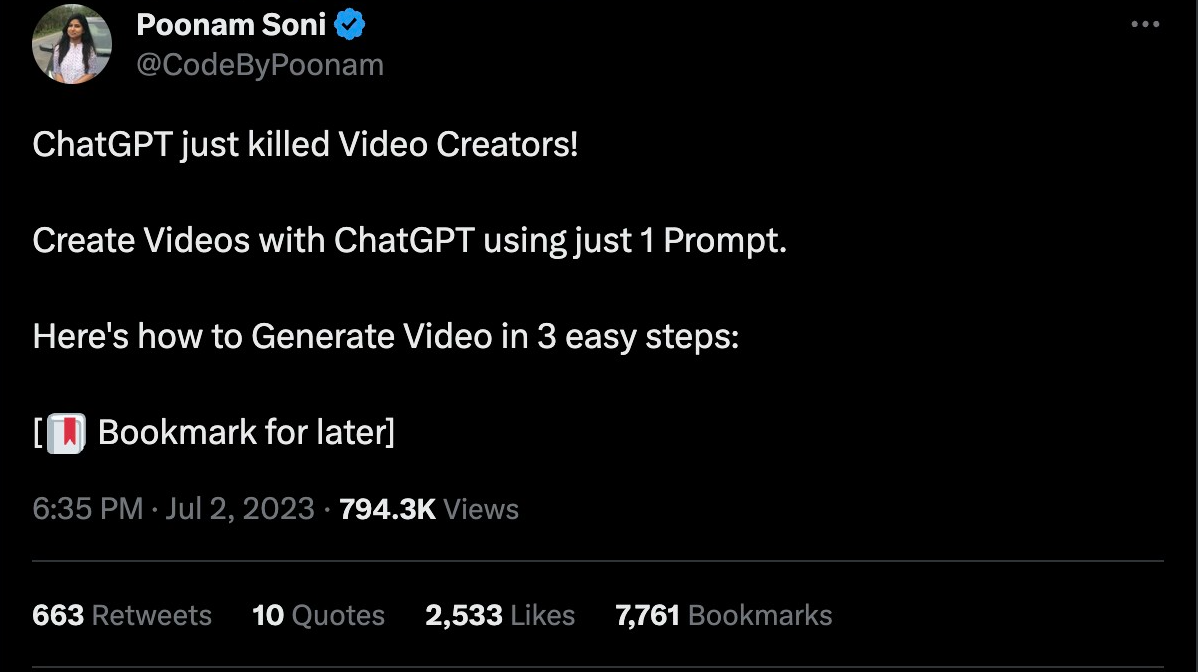Viewport: 1198px width, 672px height.
Task: Open the @CodeByPoonam profile handle
Action: 260,64
